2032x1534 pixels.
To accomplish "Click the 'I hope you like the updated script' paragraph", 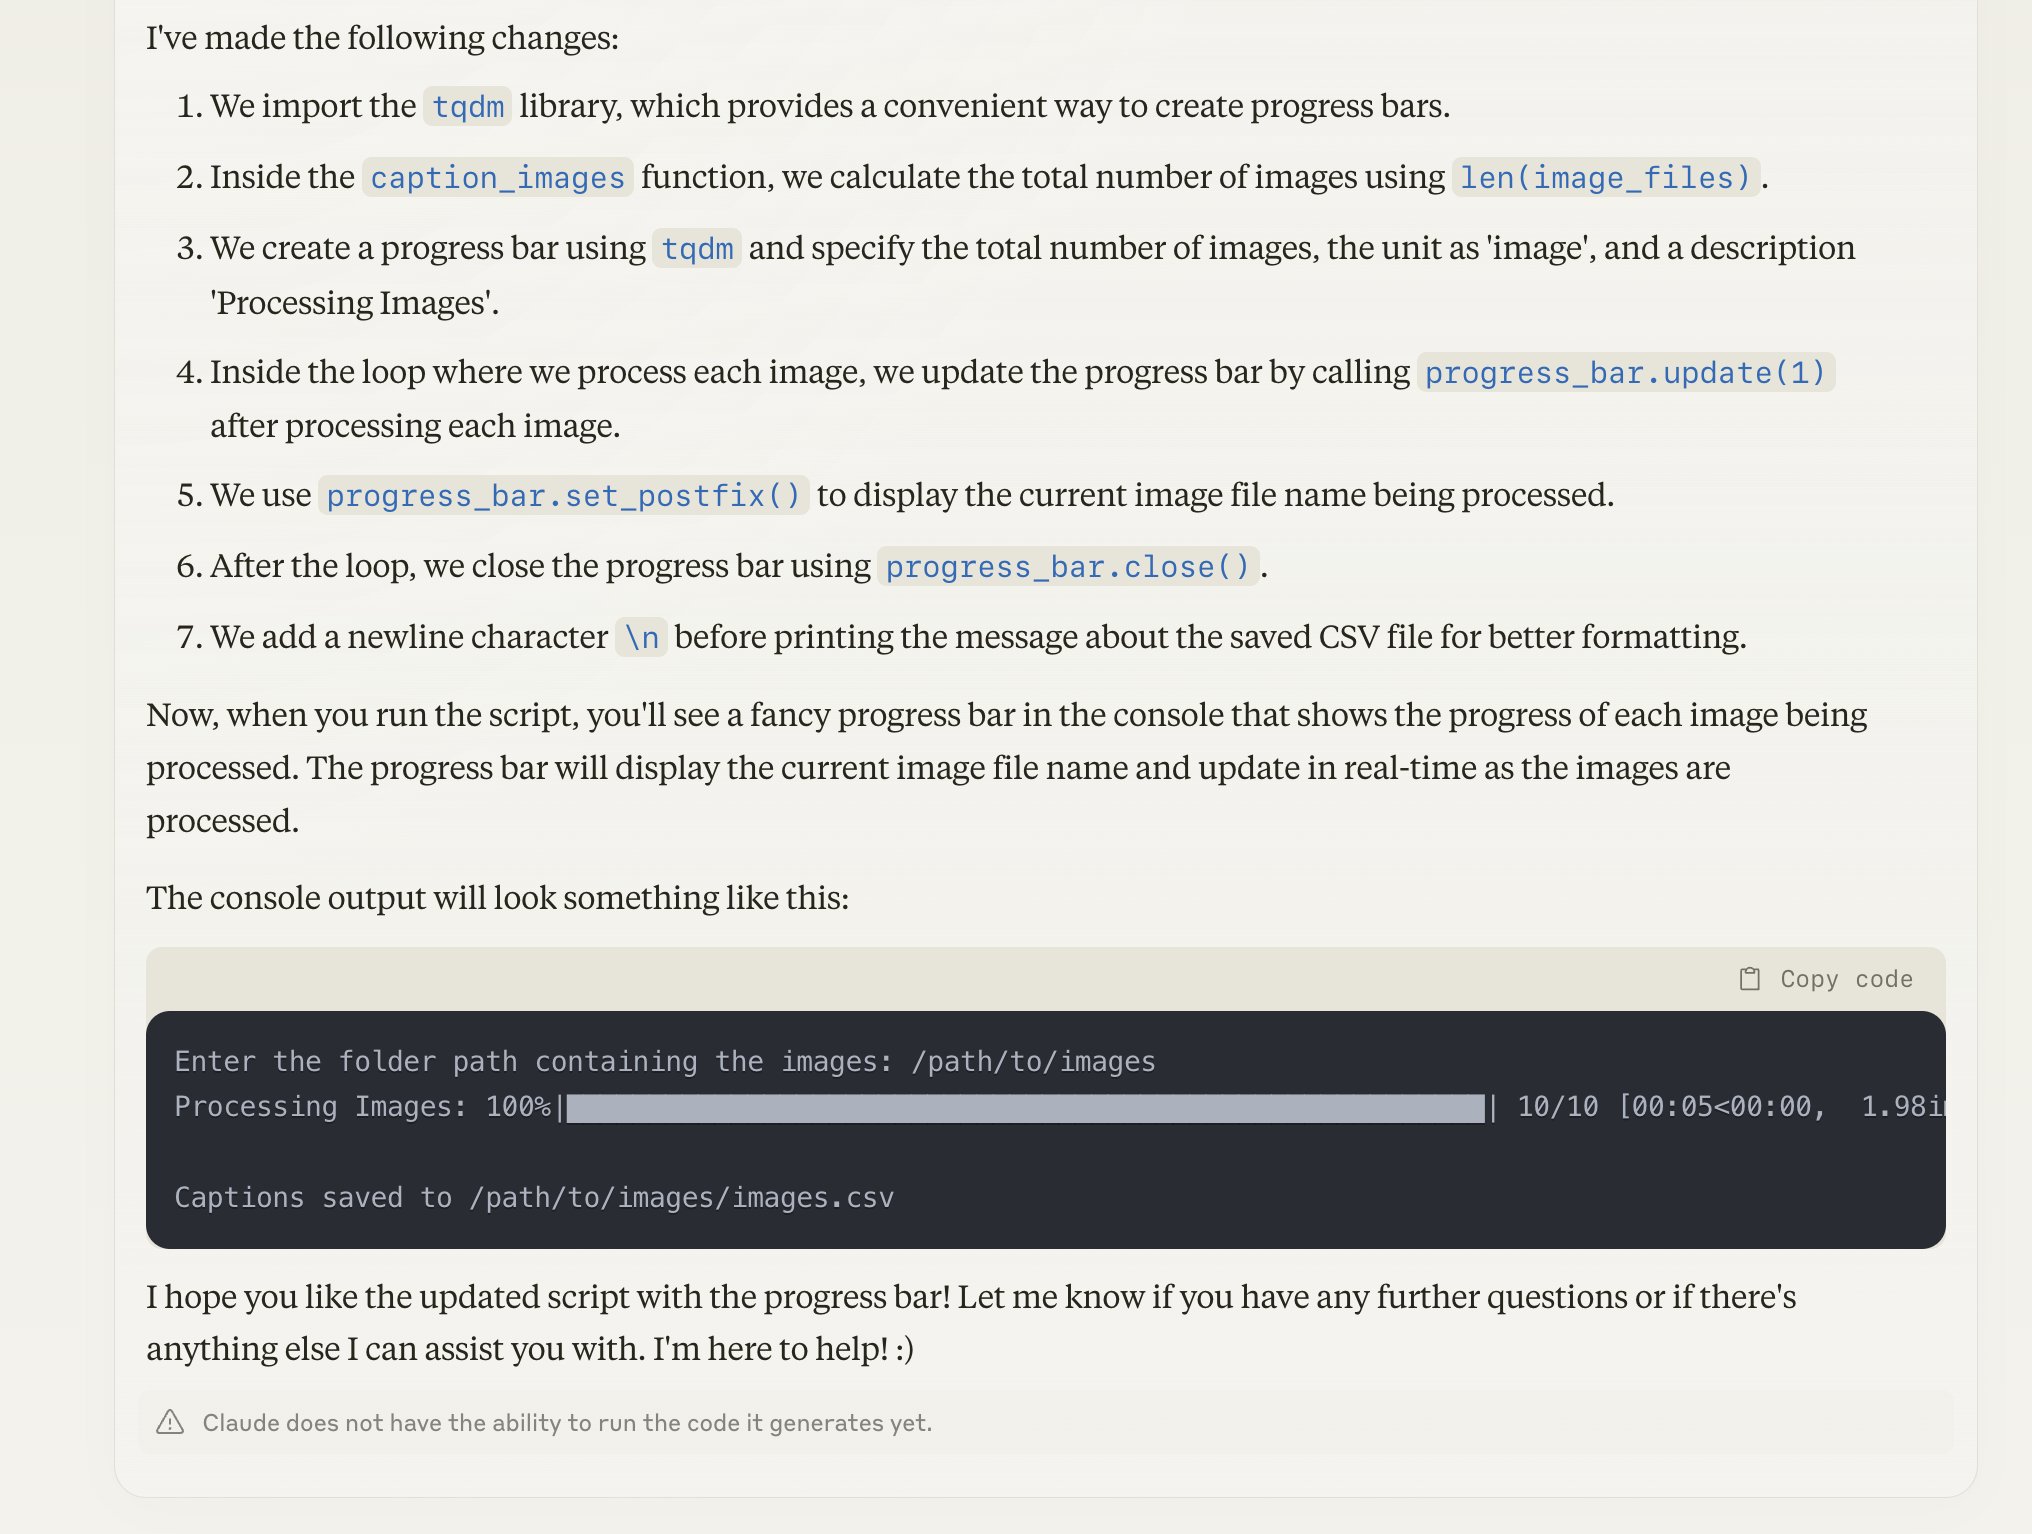I will point(971,1322).
